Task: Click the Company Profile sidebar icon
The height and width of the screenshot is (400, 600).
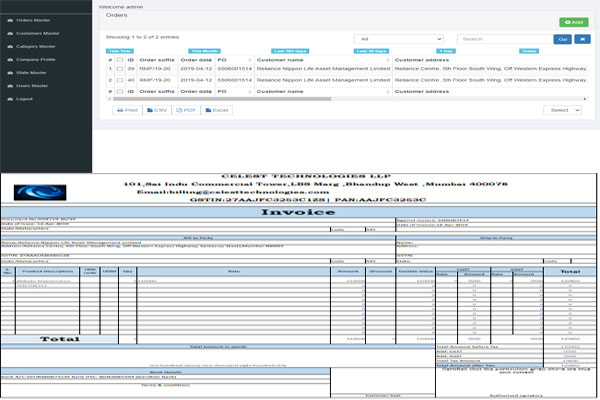Action: pyautogui.click(x=10, y=59)
